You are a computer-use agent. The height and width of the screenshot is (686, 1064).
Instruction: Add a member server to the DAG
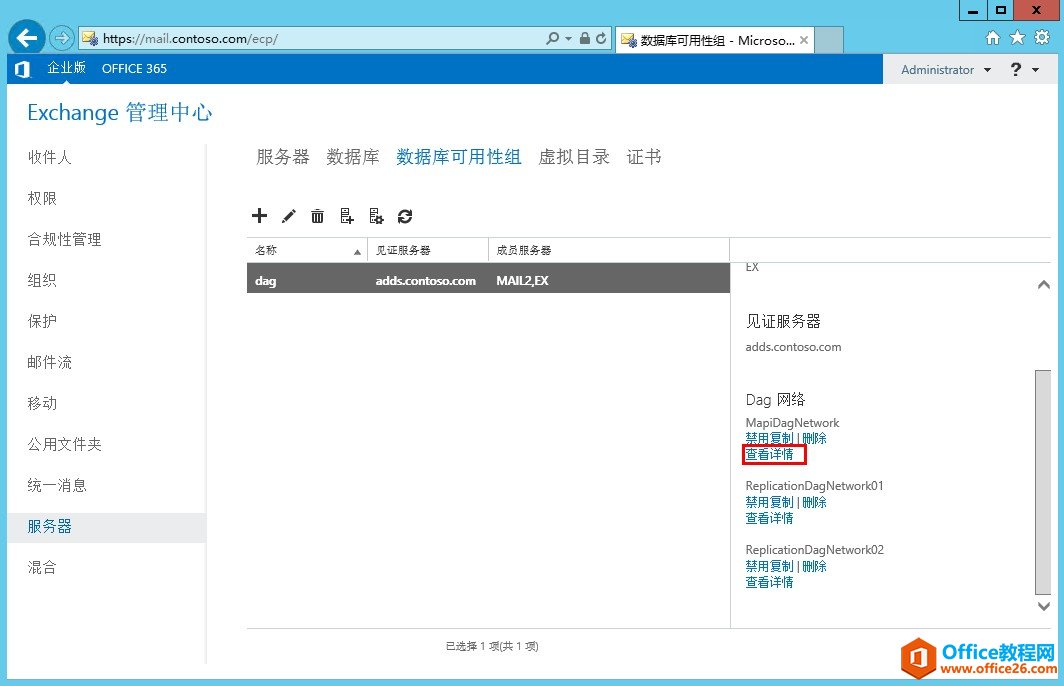(346, 215)
